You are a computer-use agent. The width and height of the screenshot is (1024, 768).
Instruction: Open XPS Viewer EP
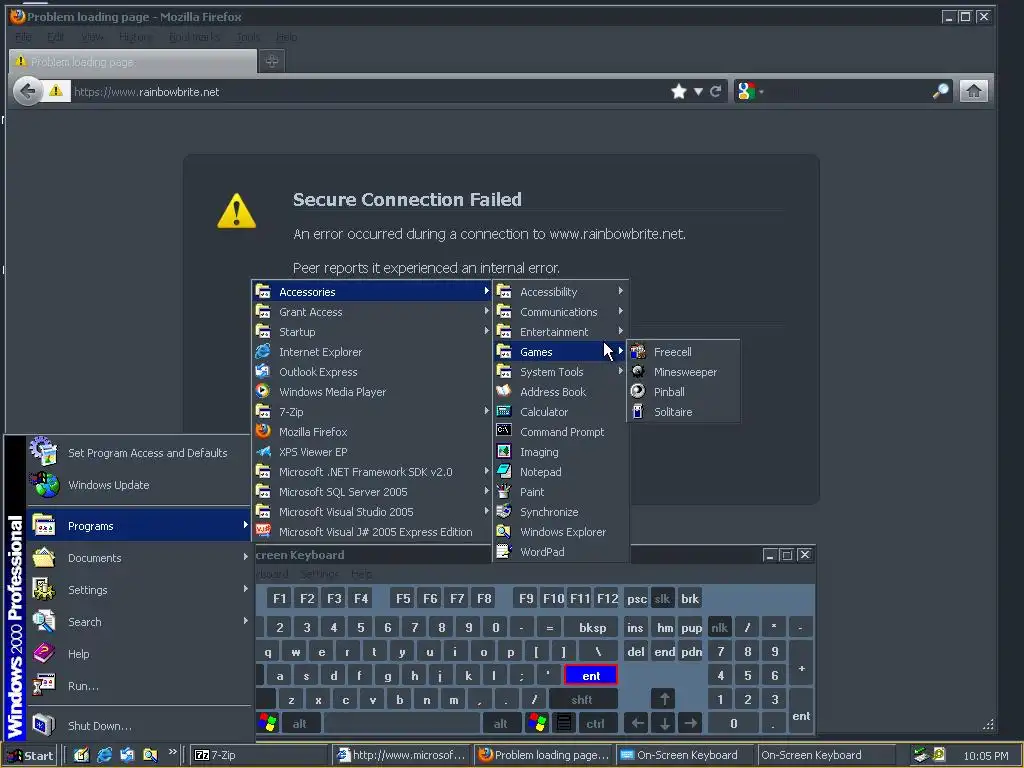pos(372,452)
